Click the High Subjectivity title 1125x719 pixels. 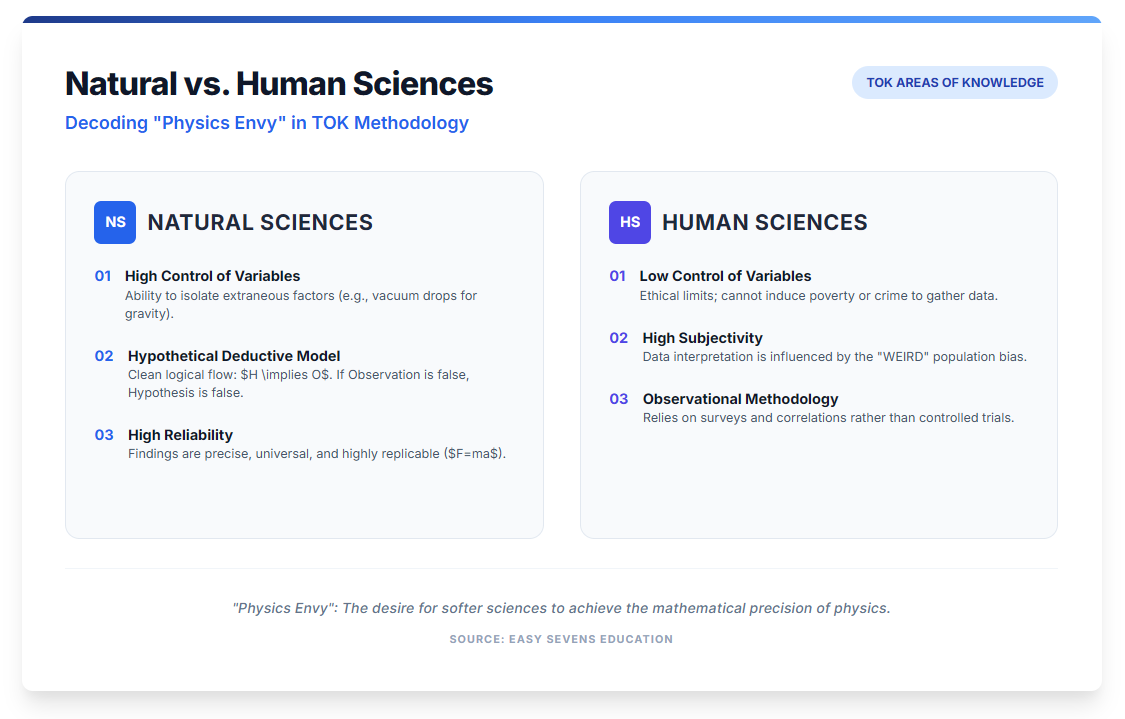(702, 338)
